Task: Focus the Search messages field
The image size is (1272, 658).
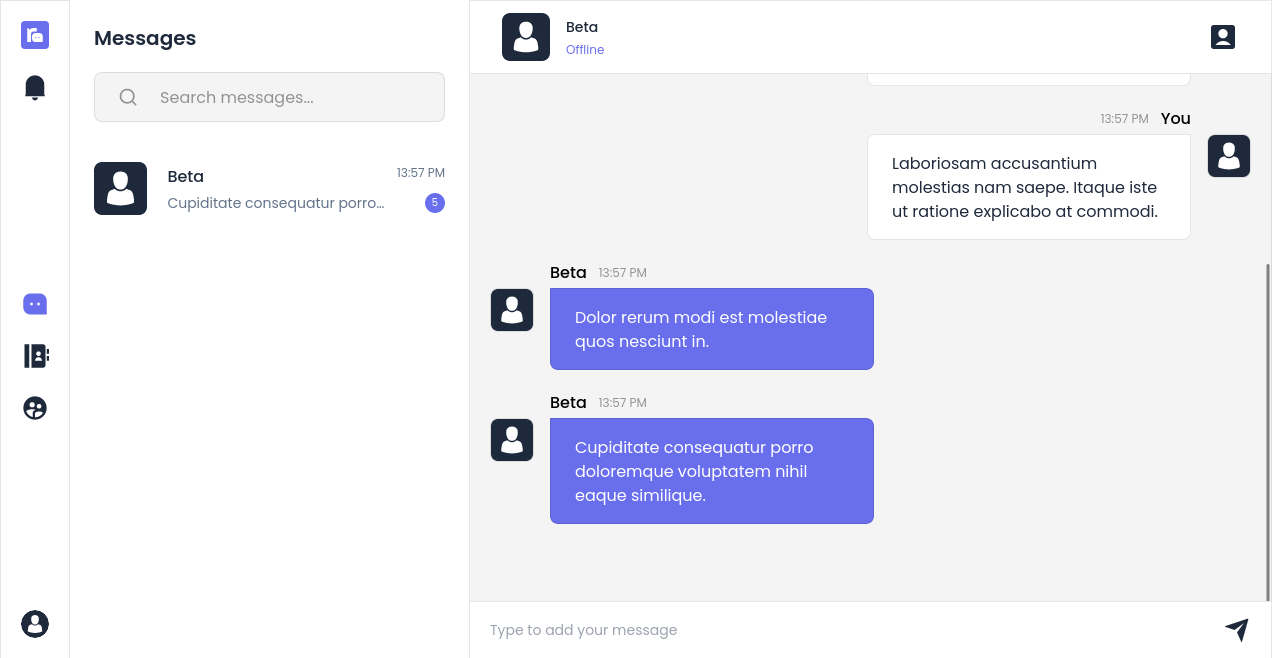Action: [290, 97]
